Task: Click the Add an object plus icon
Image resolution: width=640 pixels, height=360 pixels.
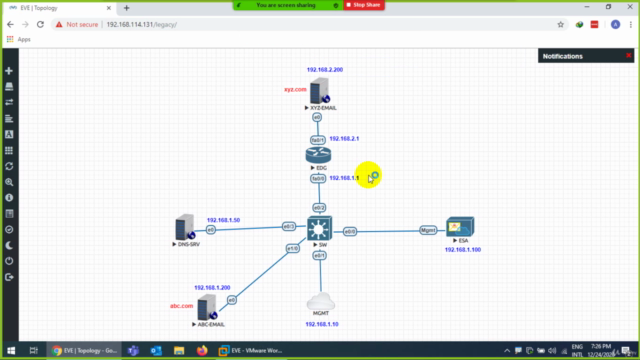Action: pos(9,71)
